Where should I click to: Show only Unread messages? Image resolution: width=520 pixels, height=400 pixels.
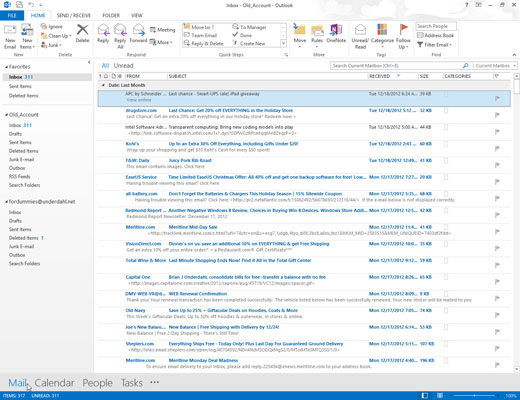(x=123, y=66)
